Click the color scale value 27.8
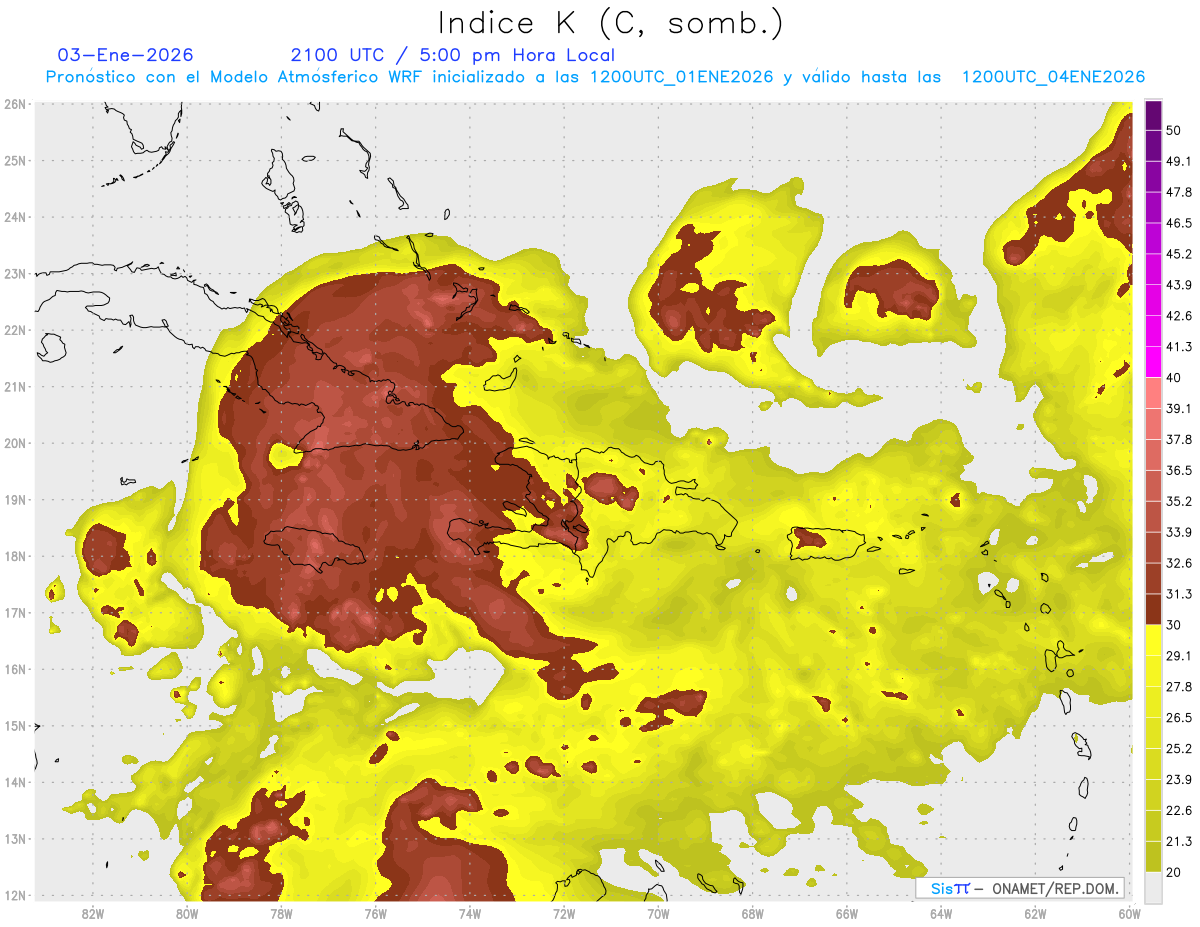The image size is (1200, 927). 1179,686
